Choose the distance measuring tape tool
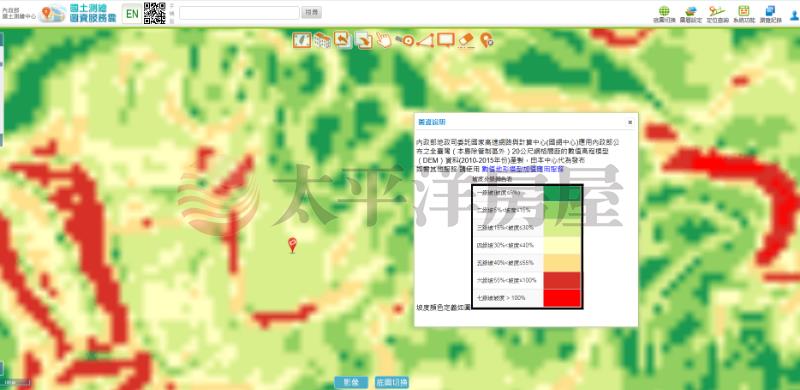Image resolution: width=800 pixels, height=390 pixels. 405,40
